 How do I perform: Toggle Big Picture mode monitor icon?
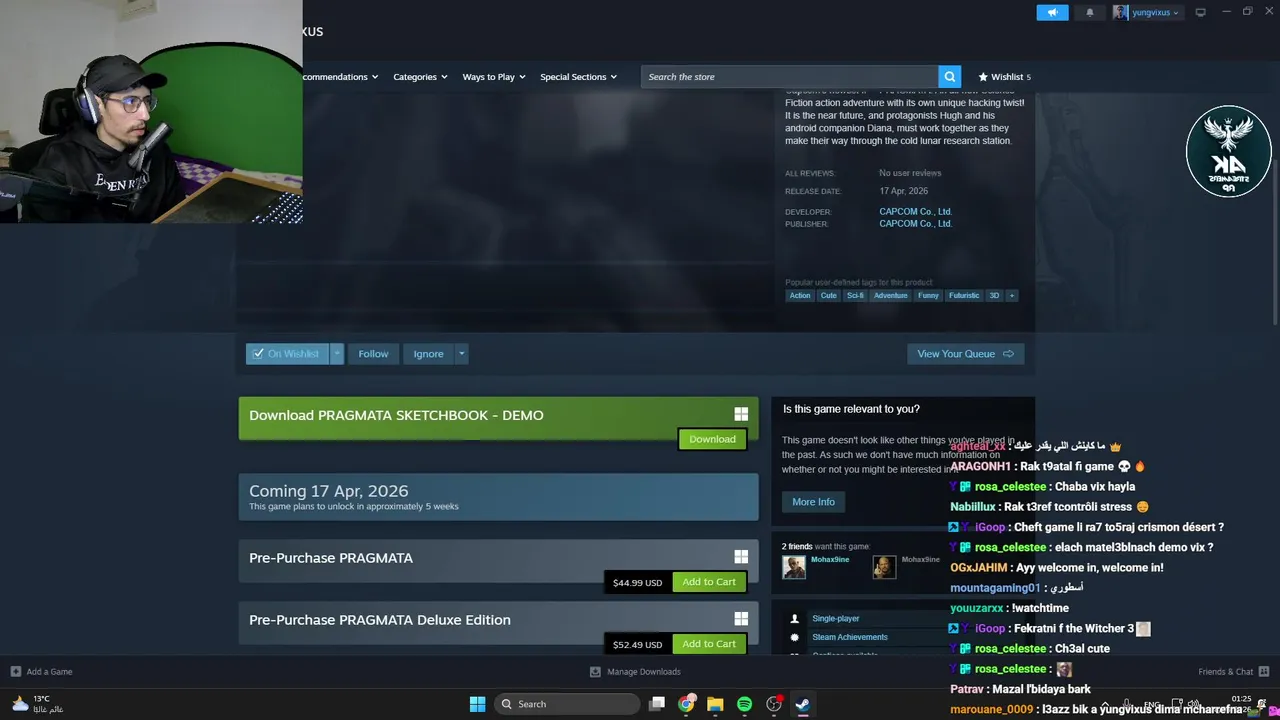(1200, 12)
